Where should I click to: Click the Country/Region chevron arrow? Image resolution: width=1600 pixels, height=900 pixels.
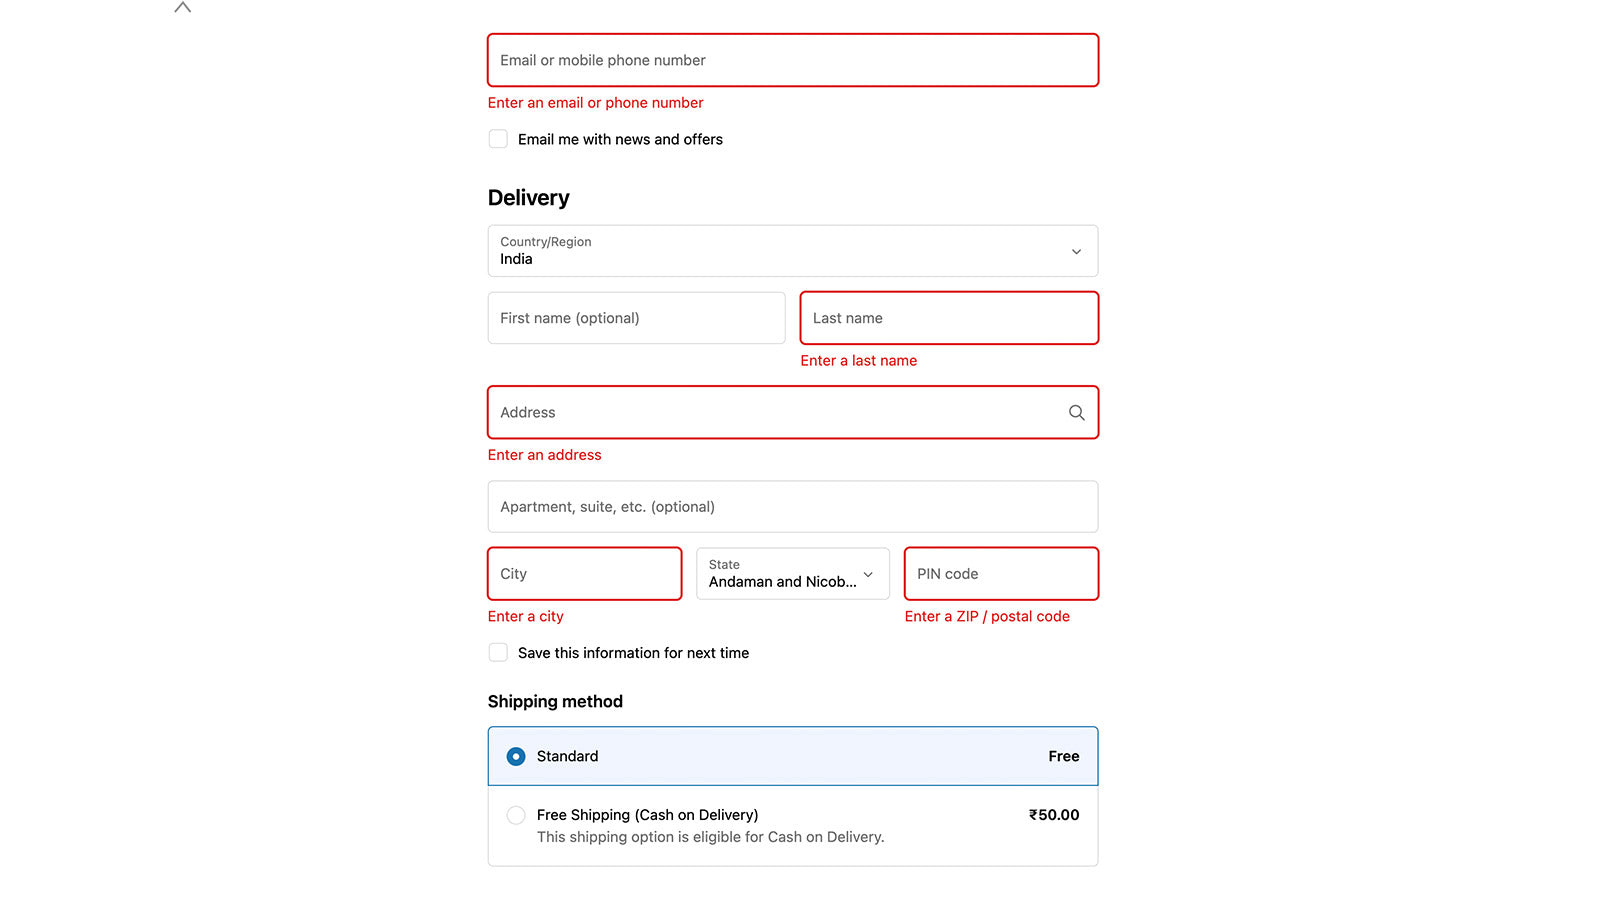point(1076,252)
